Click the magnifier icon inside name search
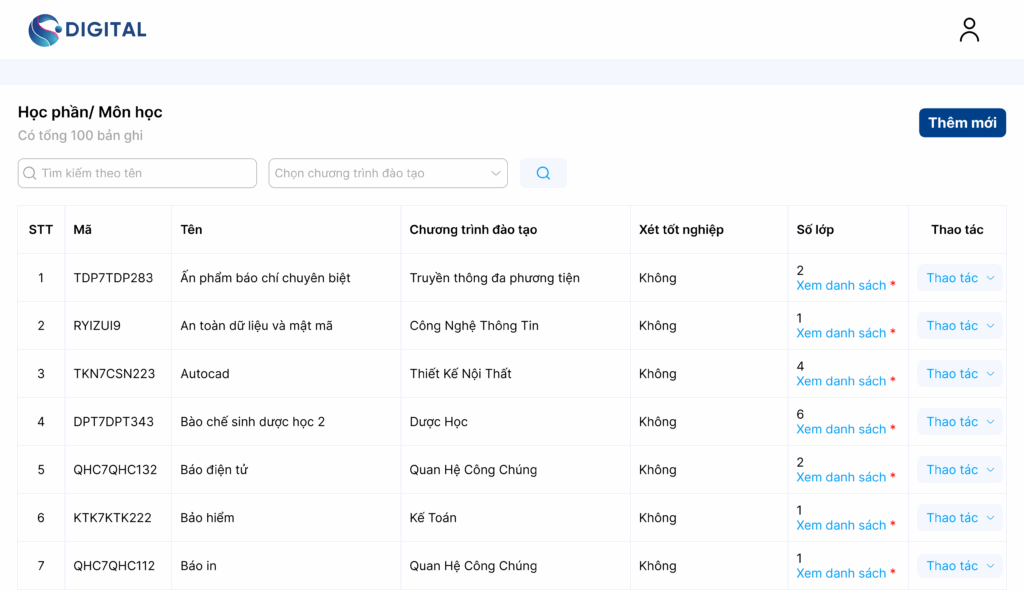This screenshot has width=1024, height=590. pyautogui.click(x=30, y=173)
